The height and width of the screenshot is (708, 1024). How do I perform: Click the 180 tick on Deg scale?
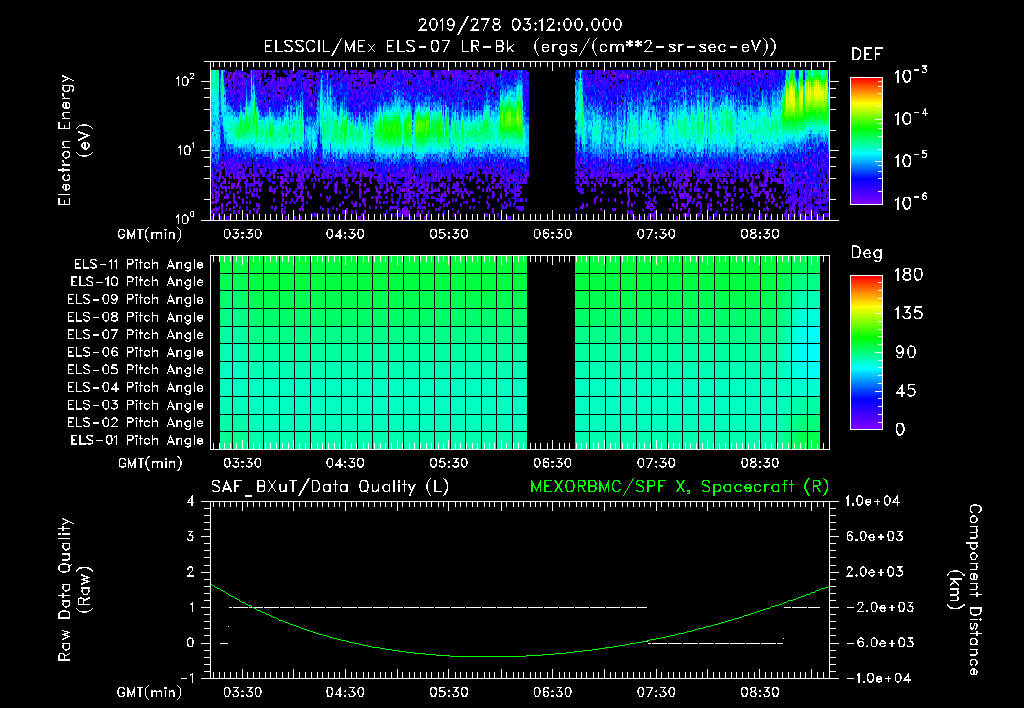(x=908, y=275)
